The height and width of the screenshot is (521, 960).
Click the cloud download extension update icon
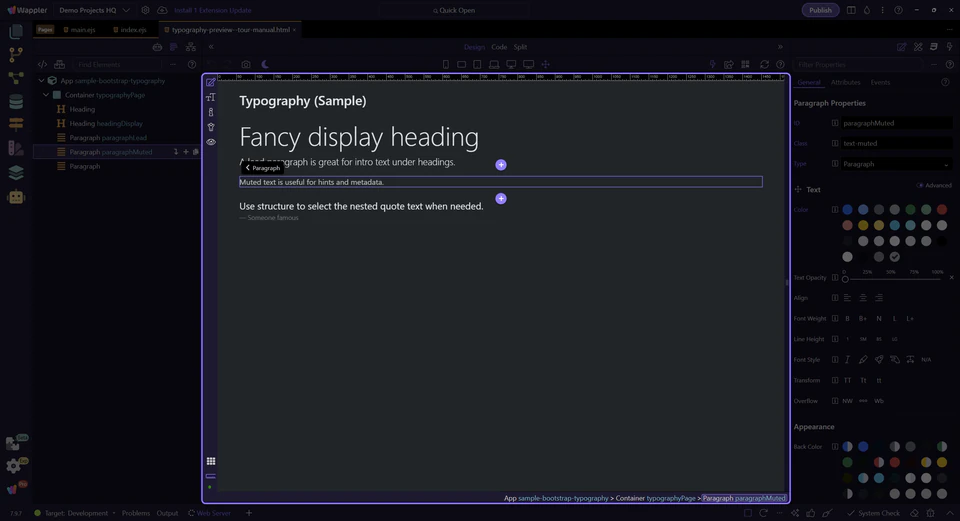click(162, 10)
